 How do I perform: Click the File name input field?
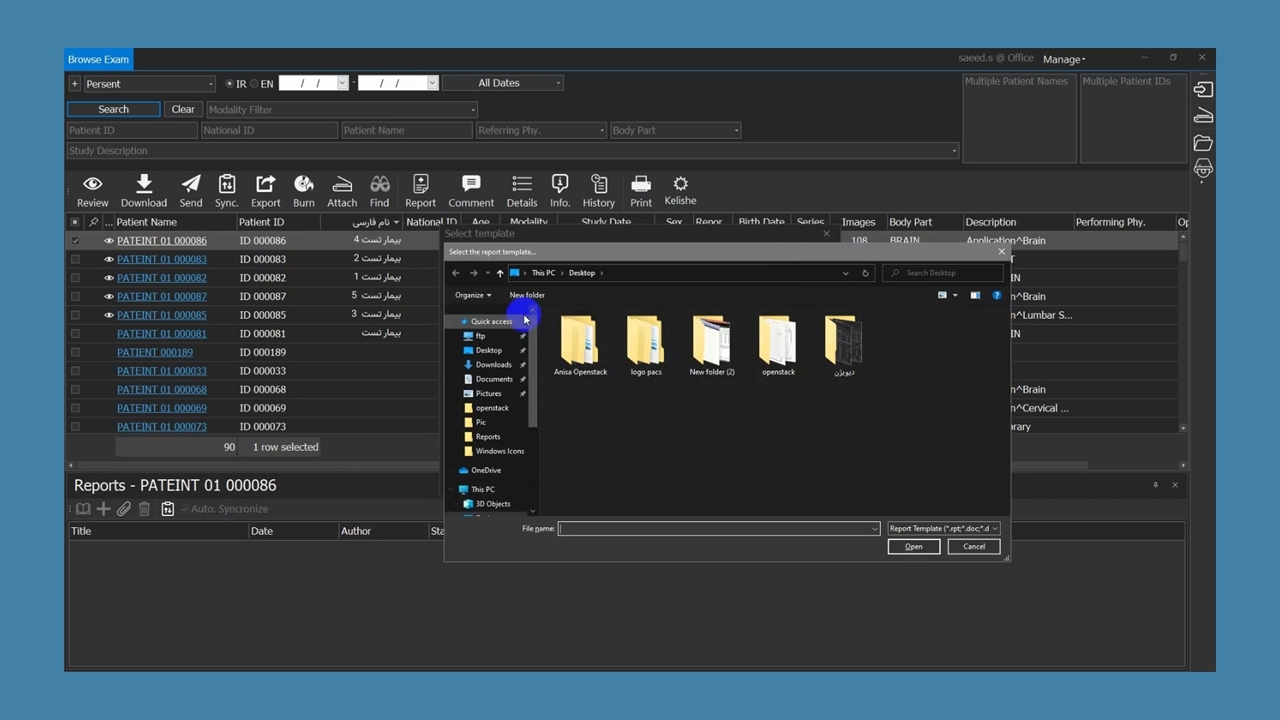715,528
